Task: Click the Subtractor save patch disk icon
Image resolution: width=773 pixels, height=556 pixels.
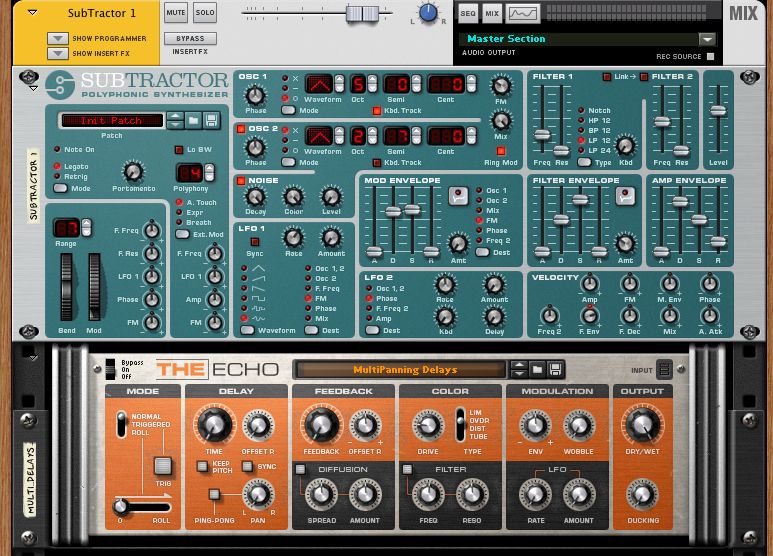Action: tap(211, 120)
